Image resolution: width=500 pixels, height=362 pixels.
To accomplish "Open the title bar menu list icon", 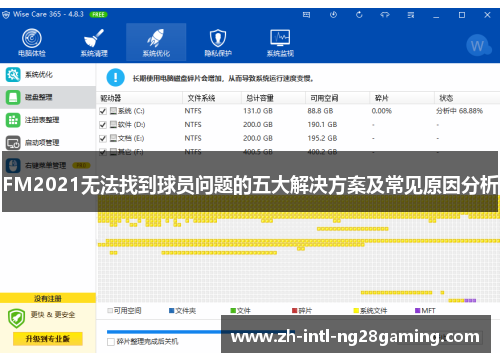I will (x=411, y=15).
